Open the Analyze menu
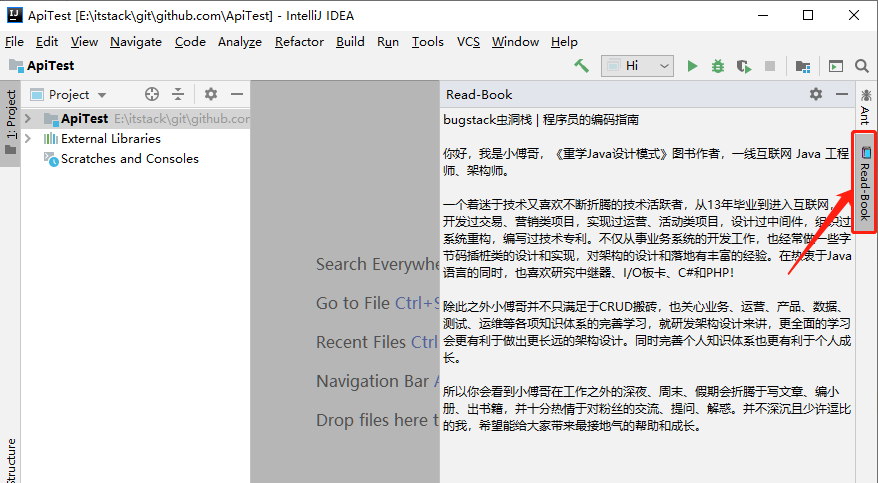 coord(240,41)
